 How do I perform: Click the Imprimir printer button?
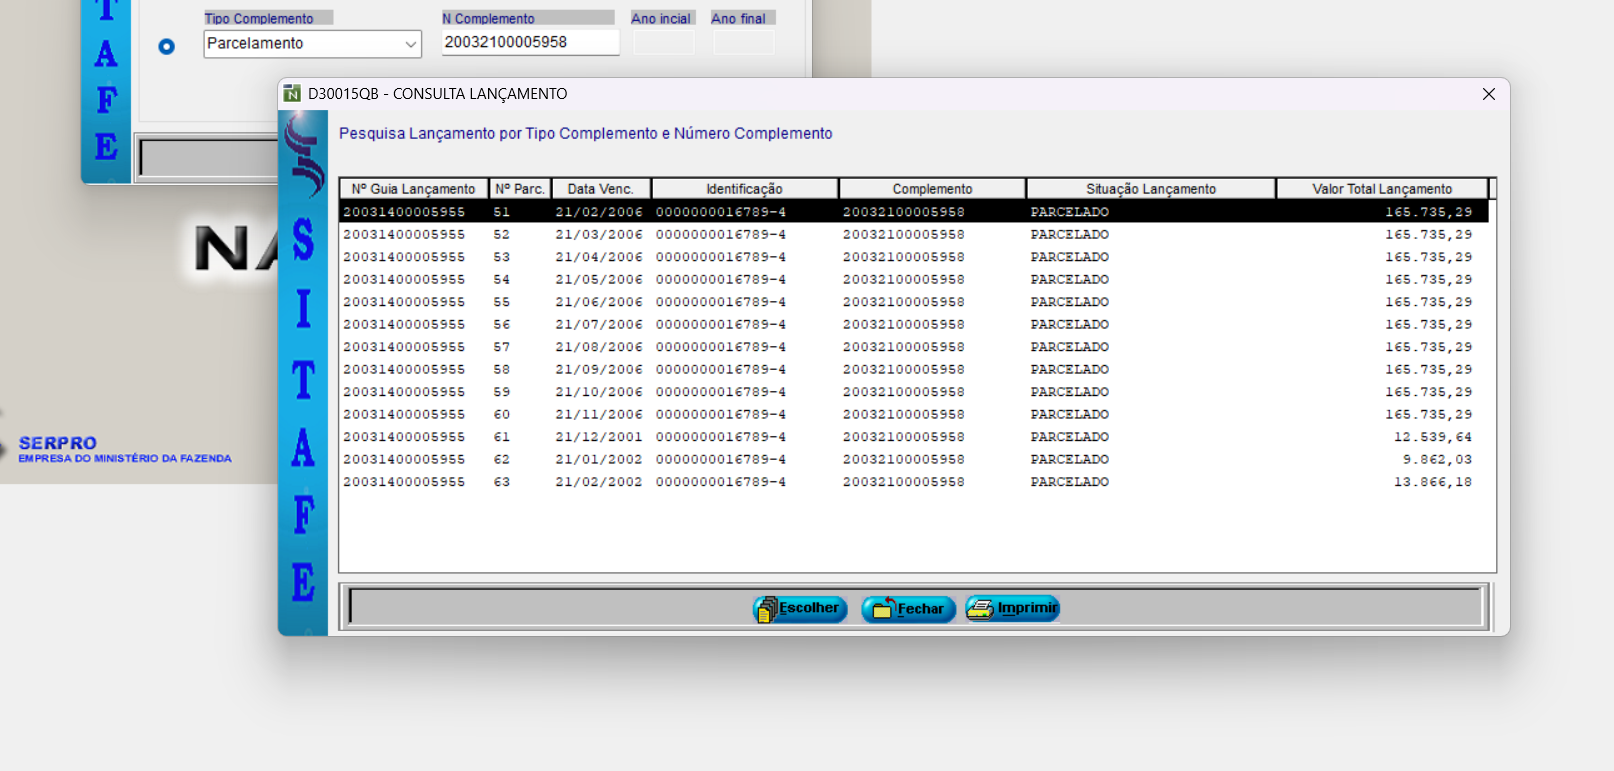coord(1012,609)
